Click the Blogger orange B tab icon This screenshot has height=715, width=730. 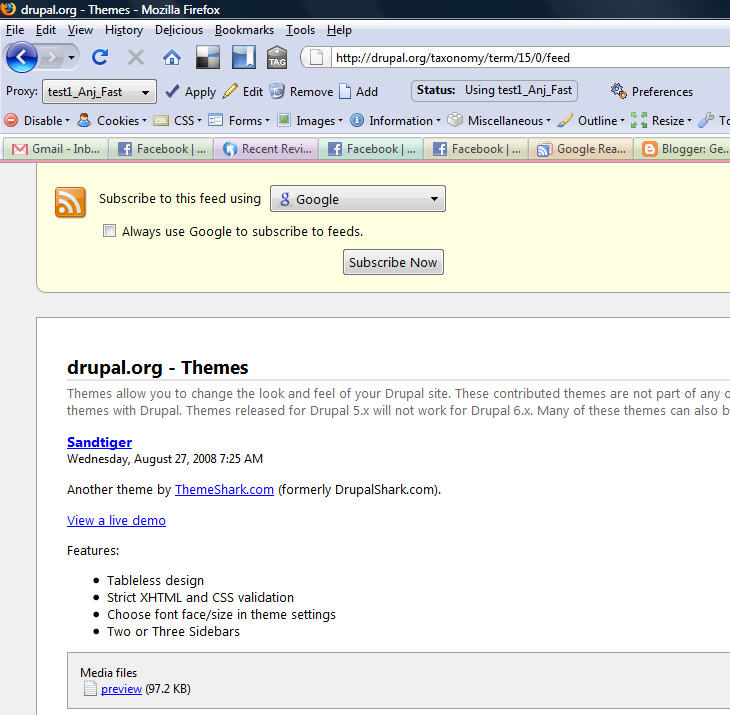click(649, 149)
